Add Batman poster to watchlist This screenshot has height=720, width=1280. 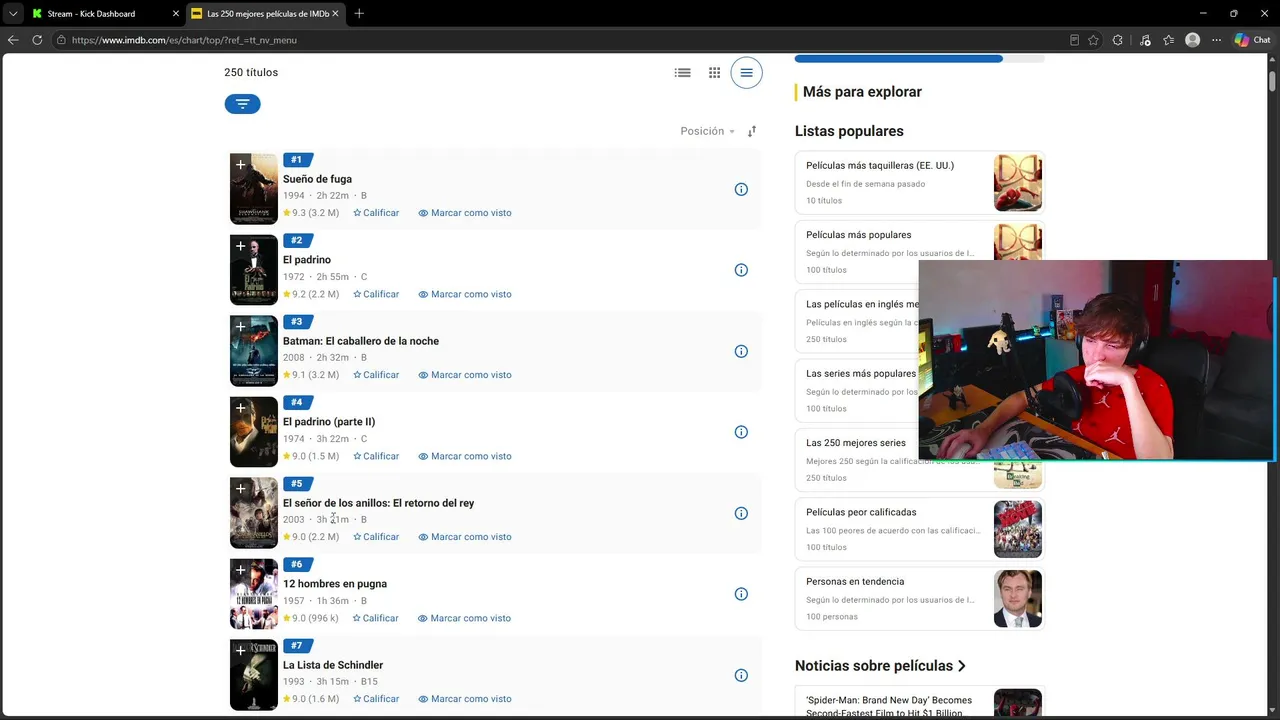(x=240, y=327)
